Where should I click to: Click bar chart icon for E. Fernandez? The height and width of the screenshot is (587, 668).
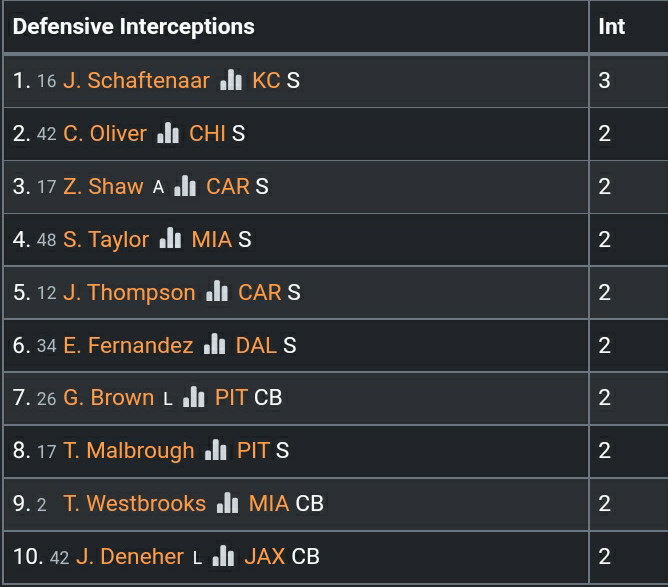point(214,345)
